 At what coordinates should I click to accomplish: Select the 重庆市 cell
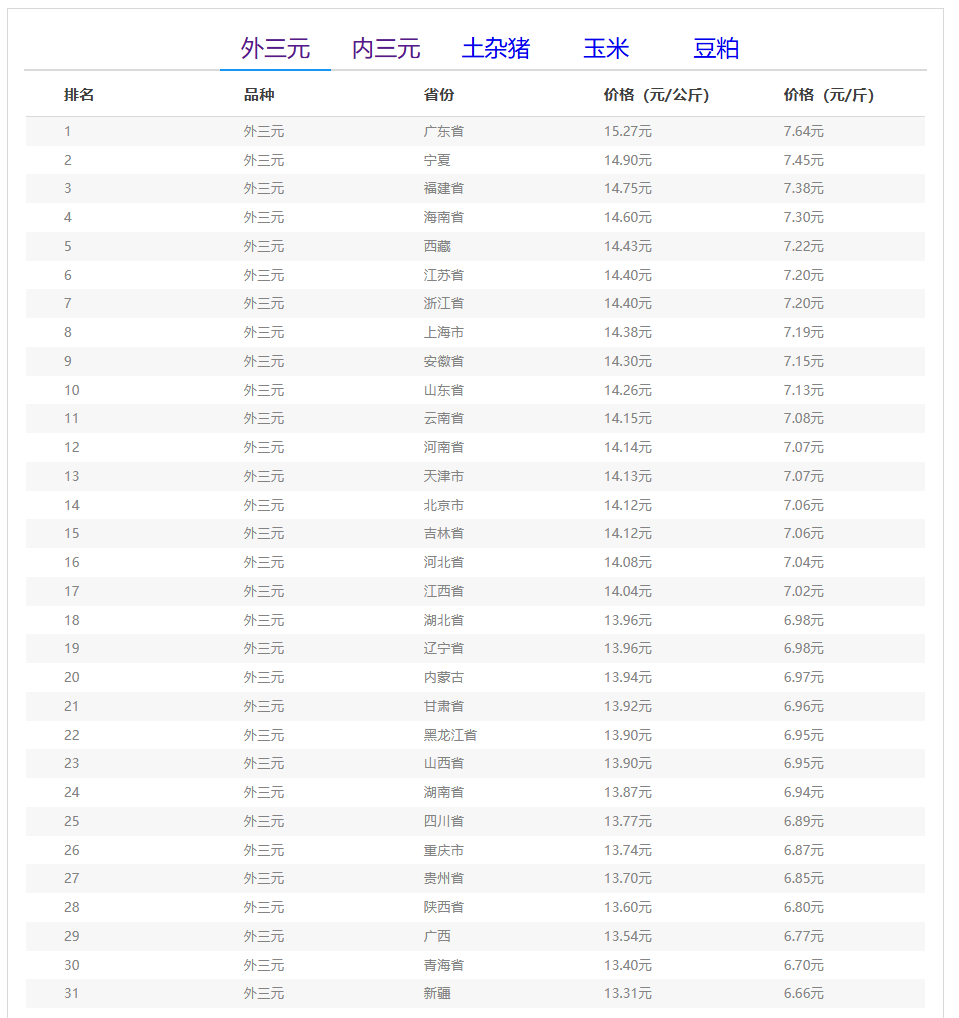coord(444,849)
